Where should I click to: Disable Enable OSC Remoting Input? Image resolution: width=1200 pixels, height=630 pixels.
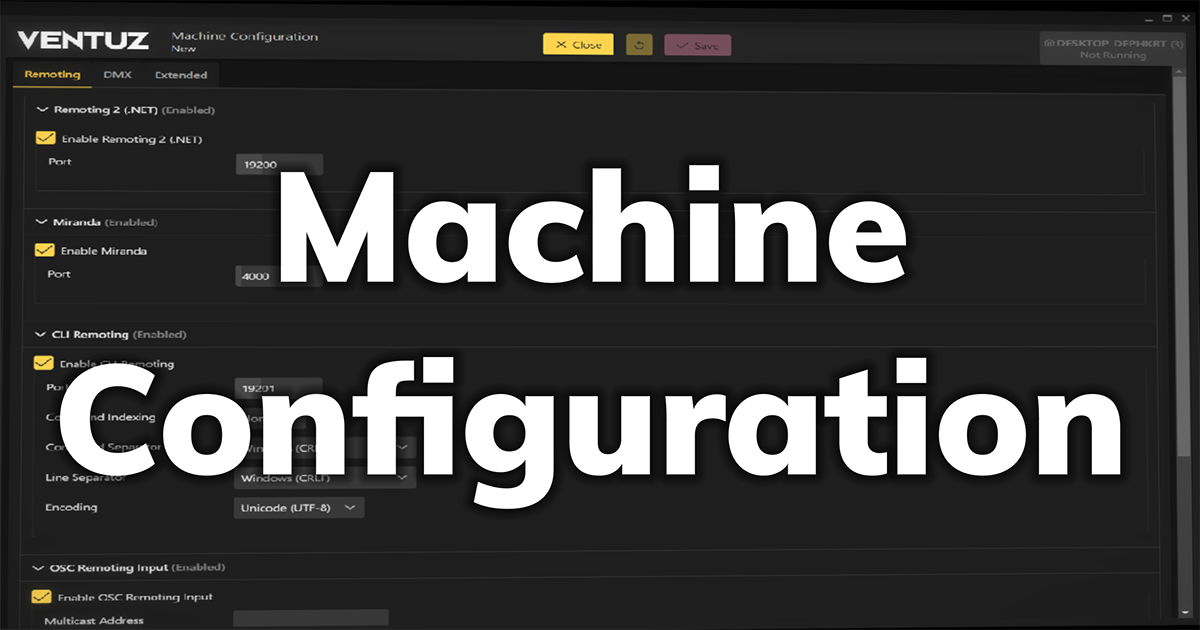[41, 596]
